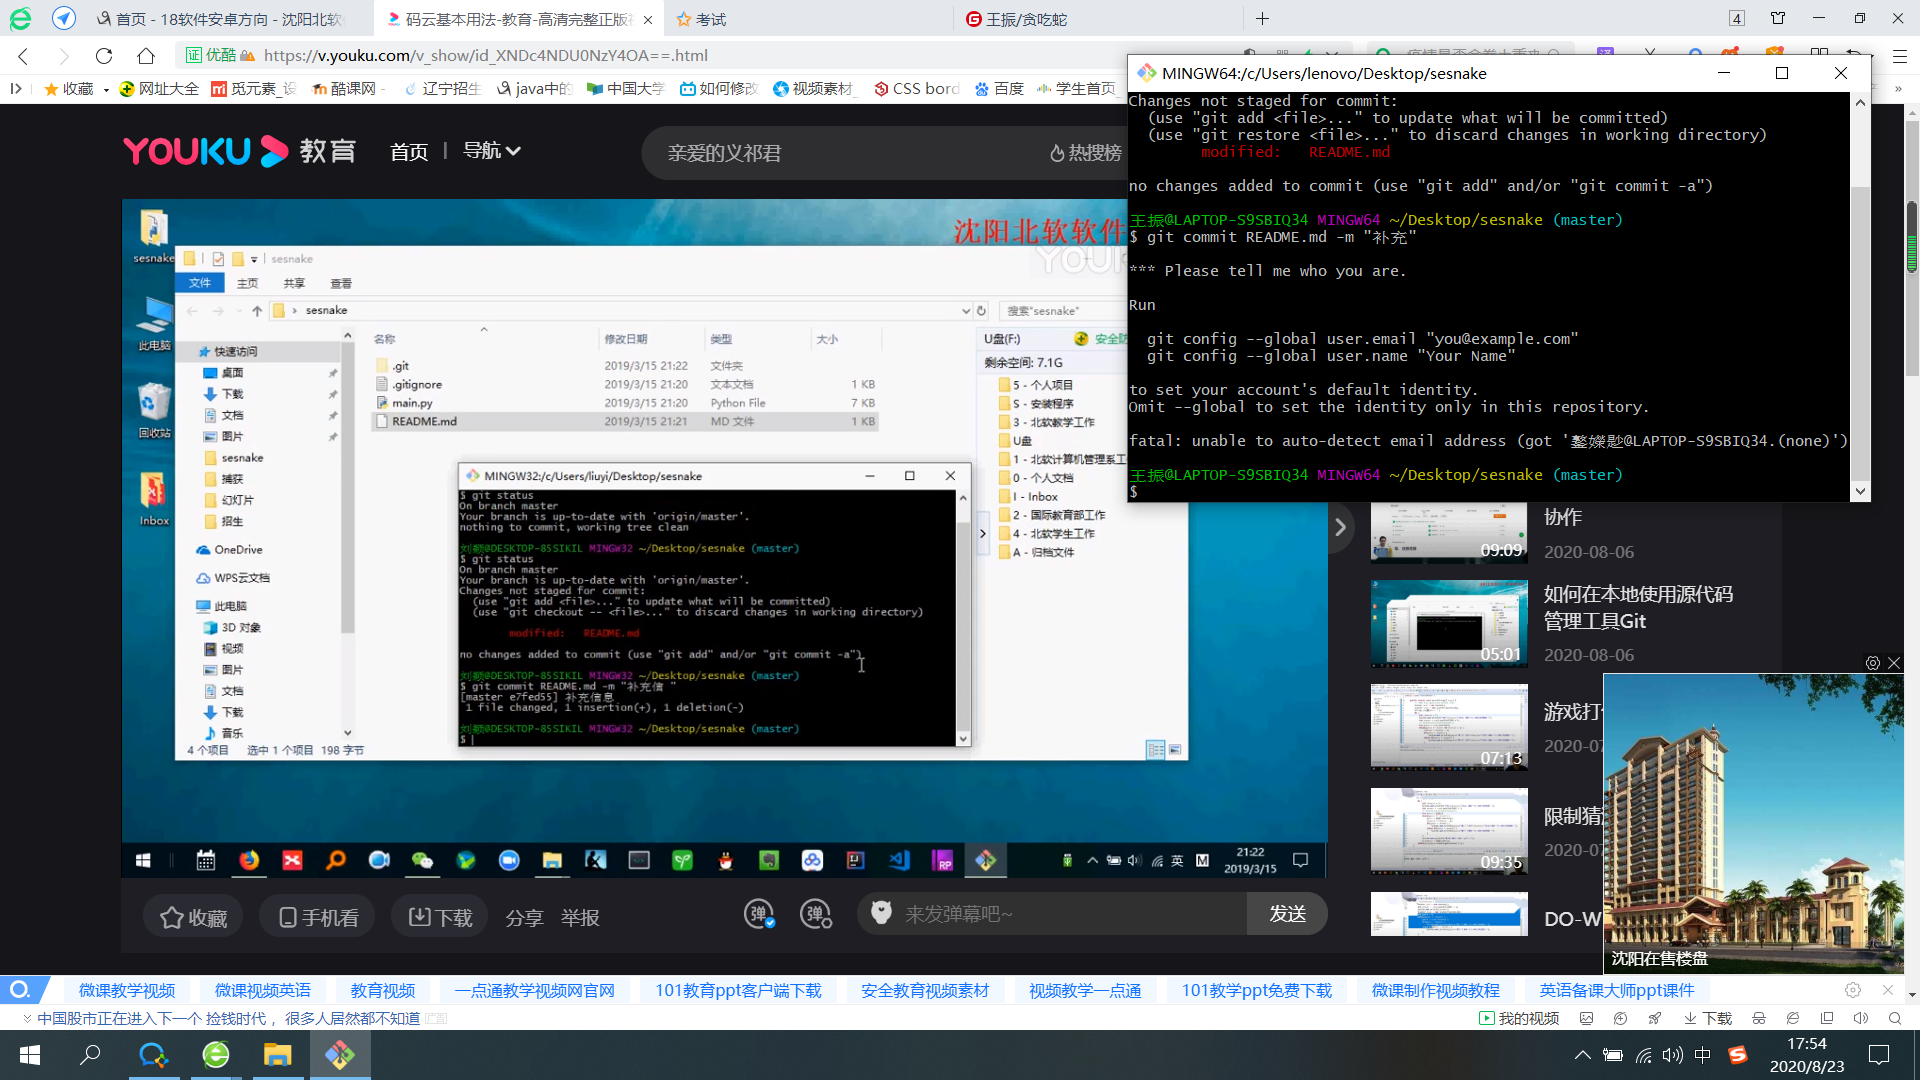Click 发送 to send danmaku comment
The width and height of the screenshot is (1920, 1080).
pyautogui.click(x=1287, y=914)
